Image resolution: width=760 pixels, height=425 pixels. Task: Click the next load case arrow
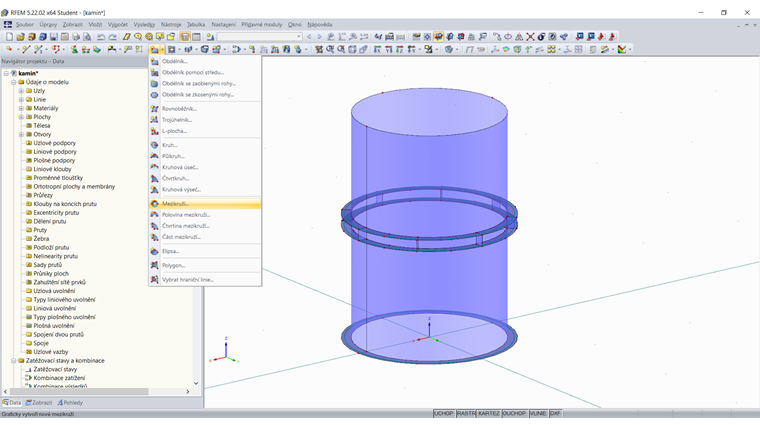[319, 37]
